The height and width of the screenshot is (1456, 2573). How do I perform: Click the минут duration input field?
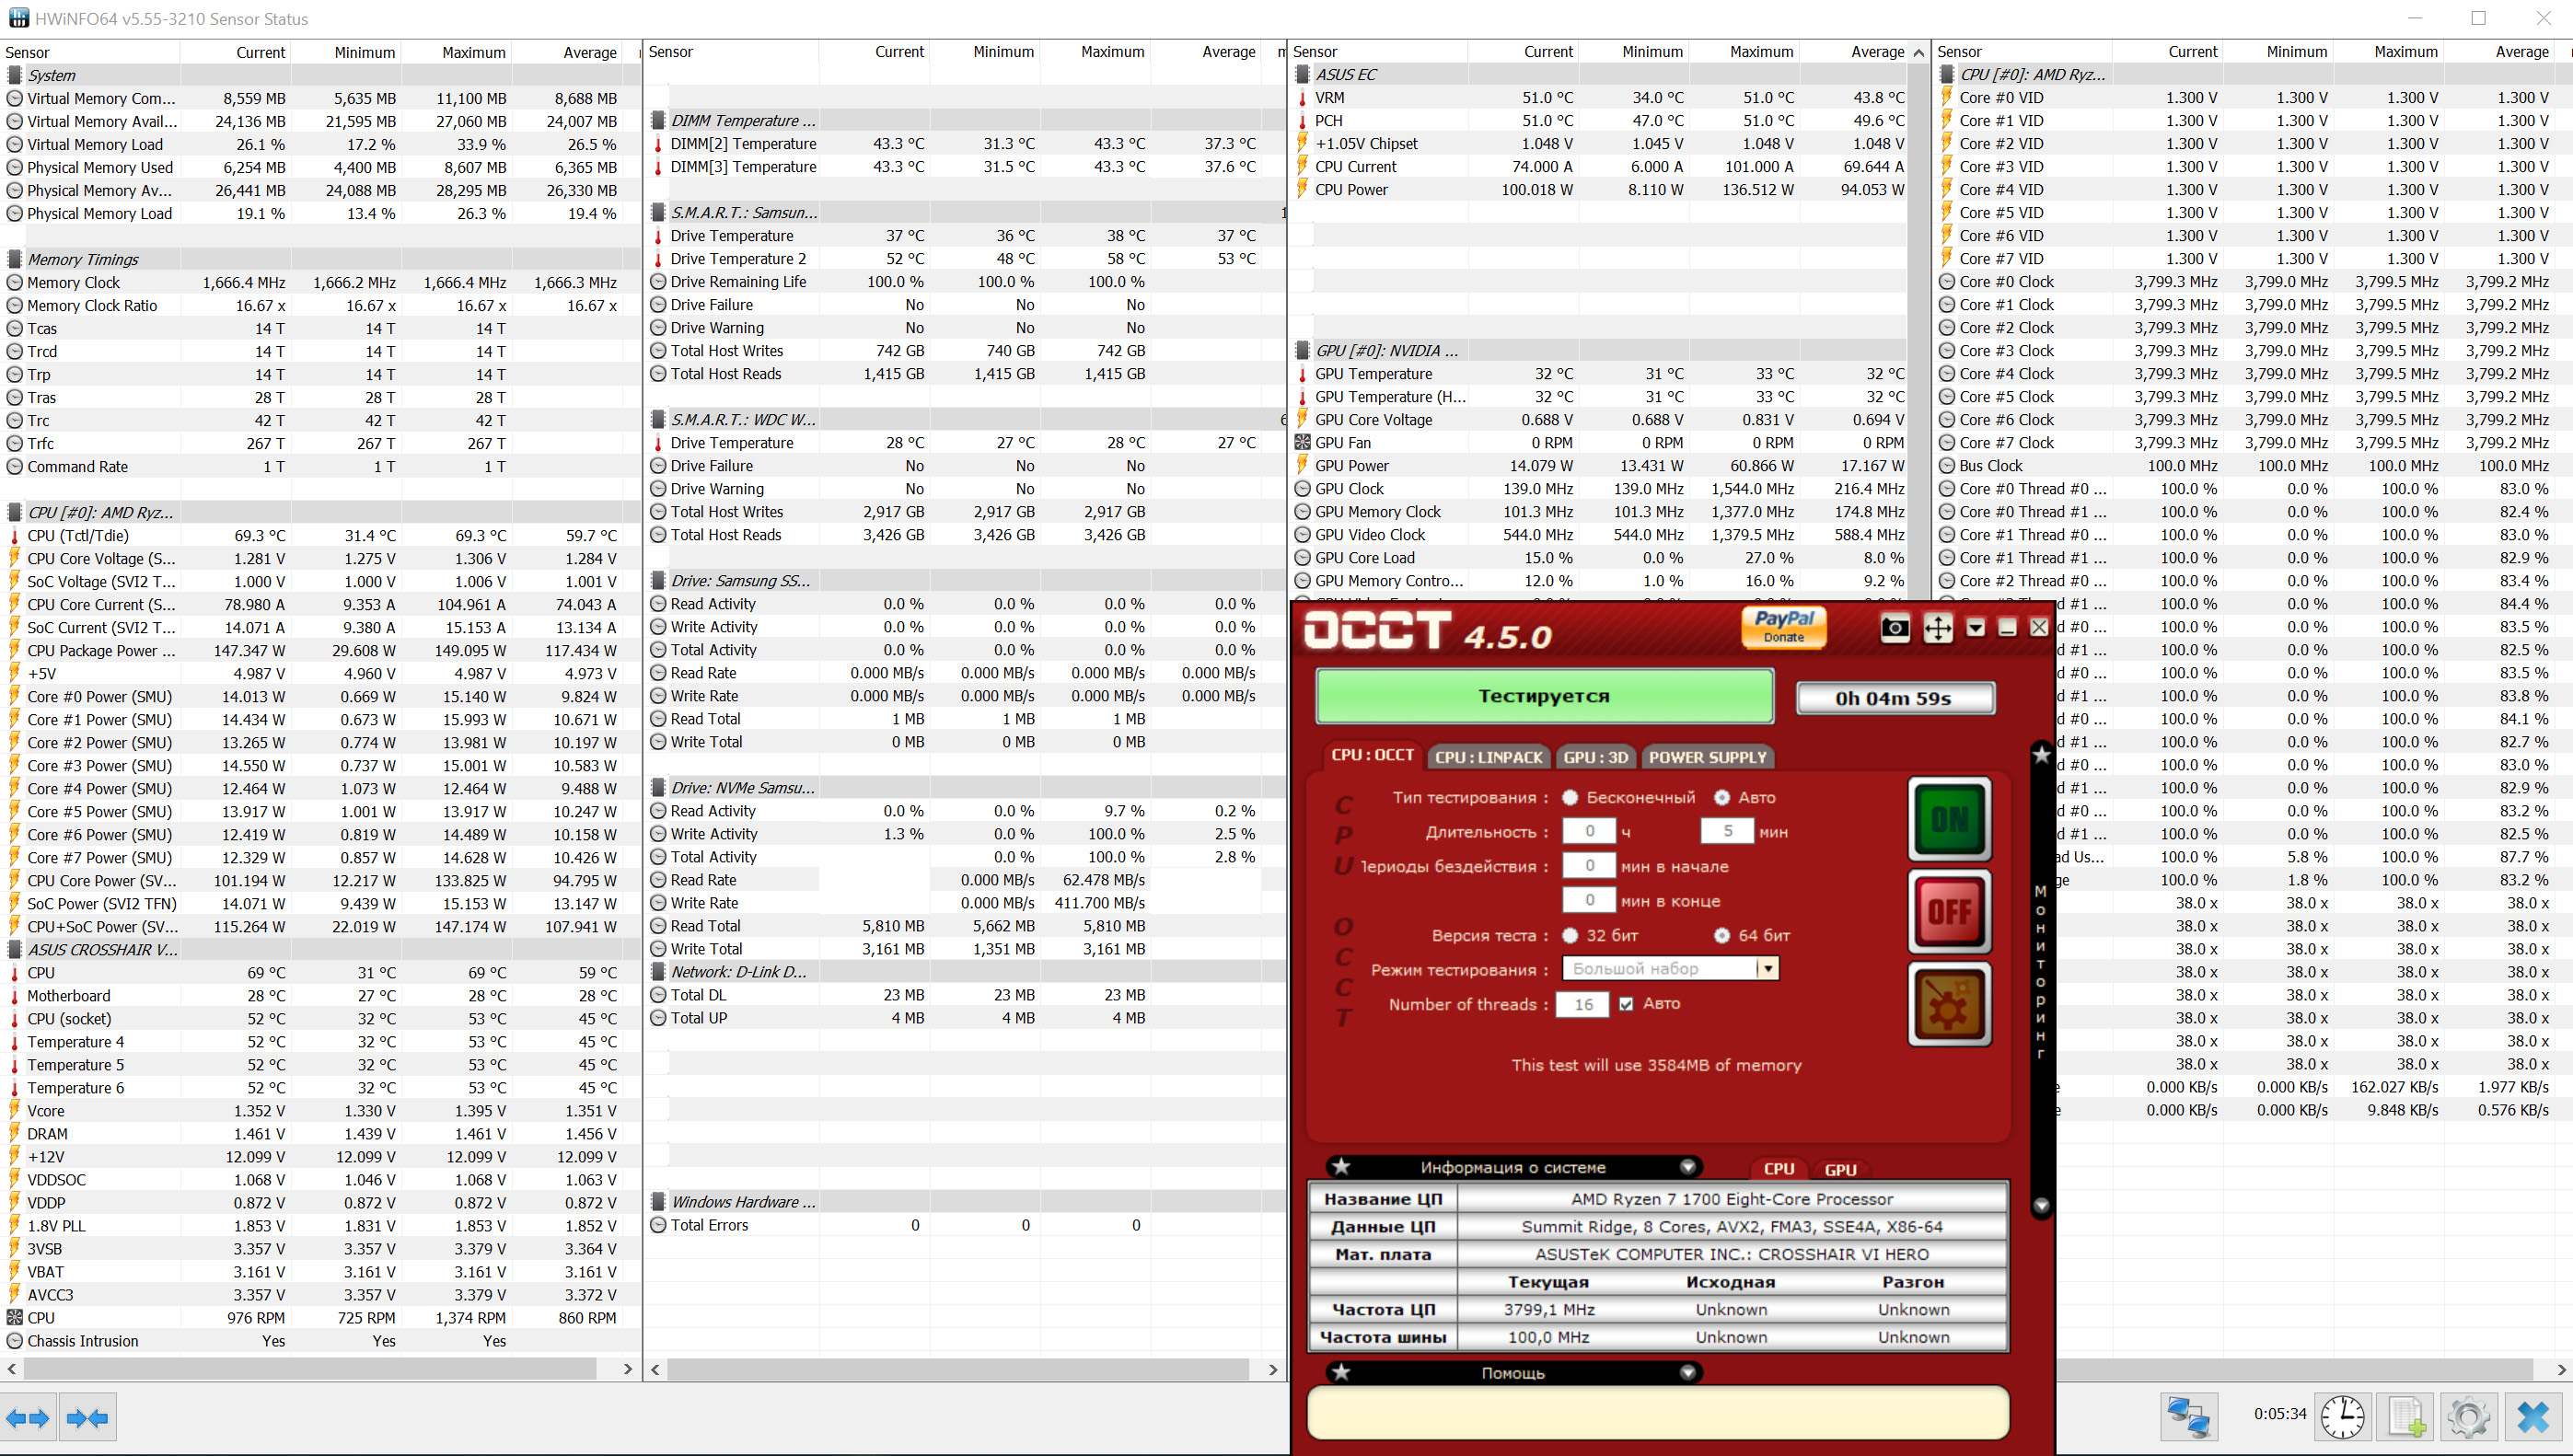tap(1727, 831)
